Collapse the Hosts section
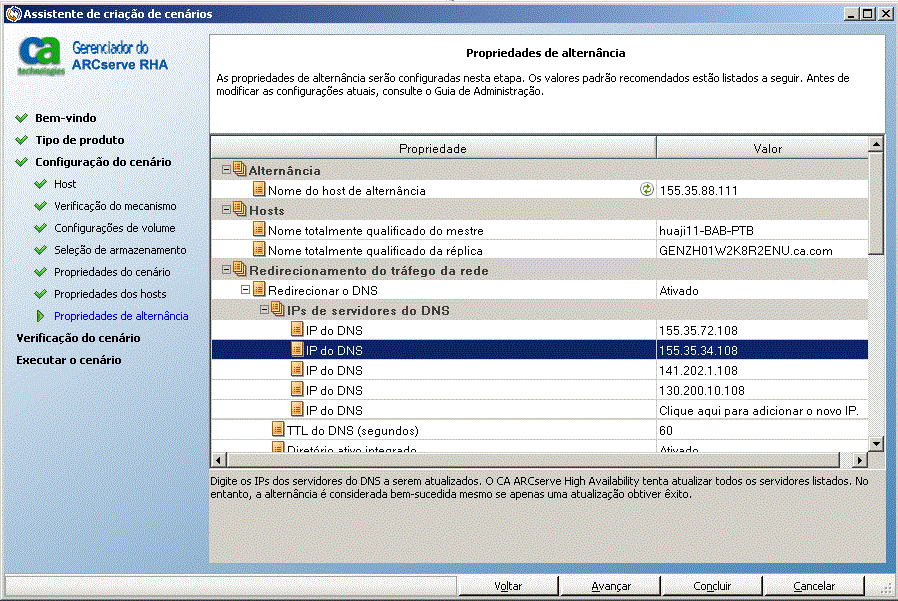This screenshot has height=601, width=898. coord(226,210)
